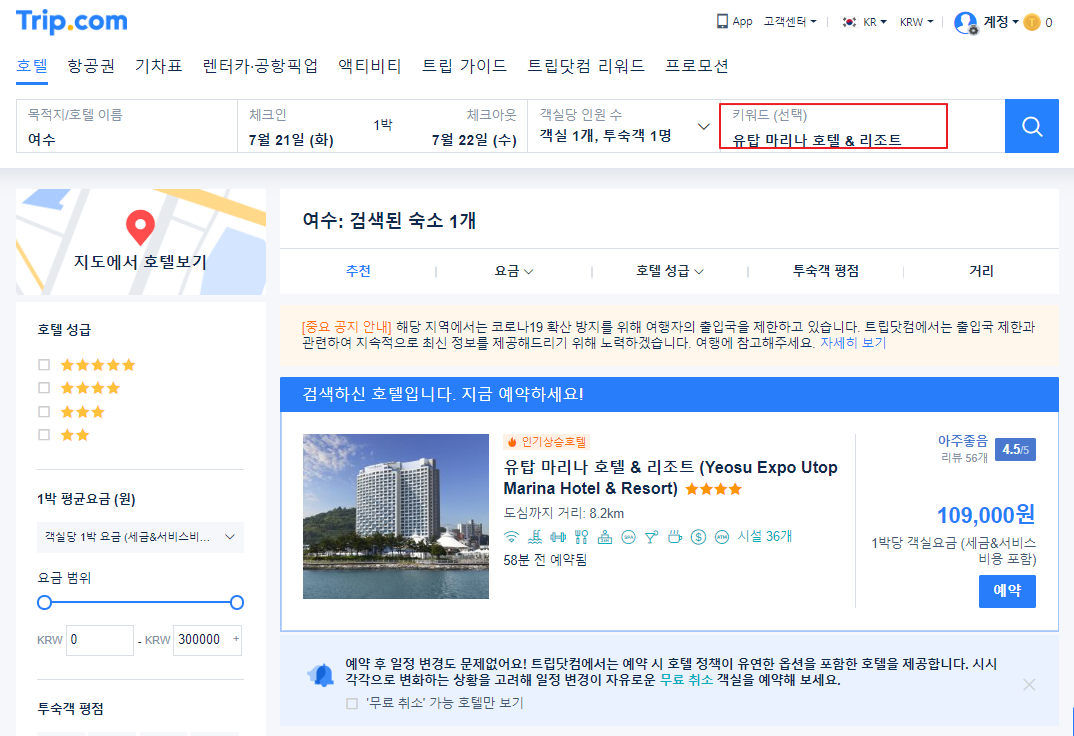Click the currency exchange dollar icon

click(x=698, y=537)
